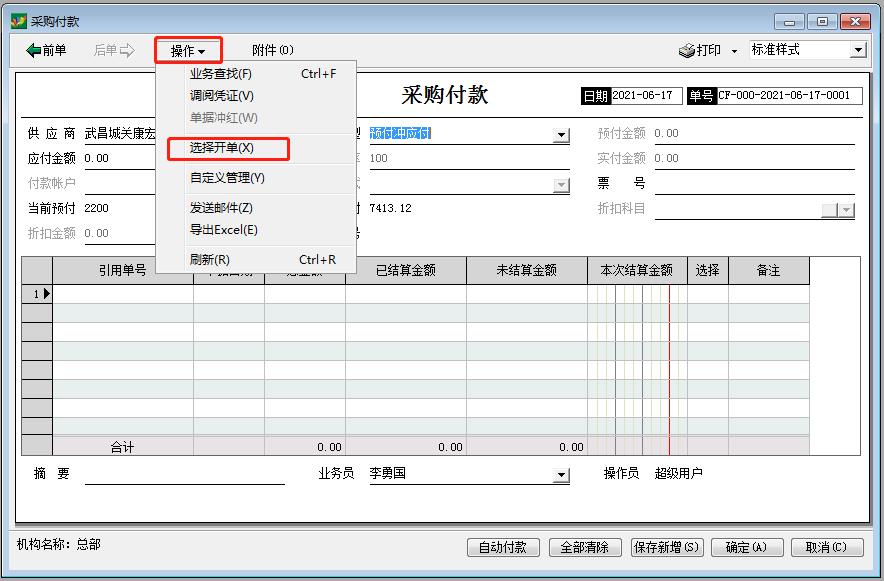Open 附件(0) attachments
The image size is (884, 581).
[273, 50]
